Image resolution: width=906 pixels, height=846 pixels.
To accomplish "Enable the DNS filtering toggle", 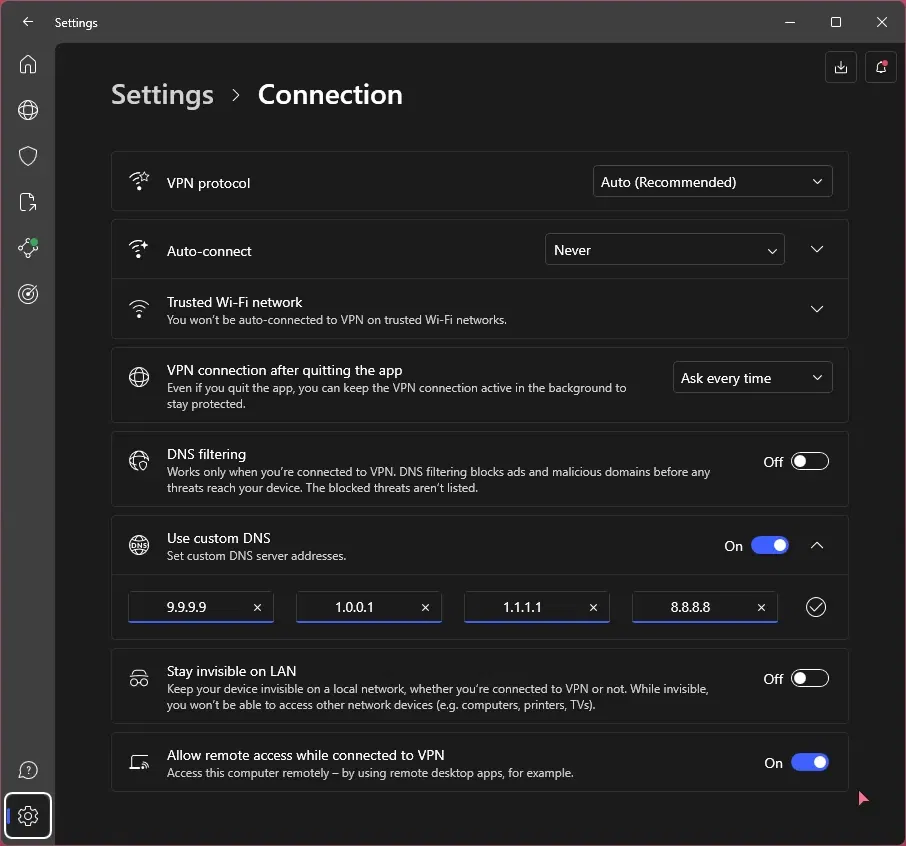I will 810,462.
